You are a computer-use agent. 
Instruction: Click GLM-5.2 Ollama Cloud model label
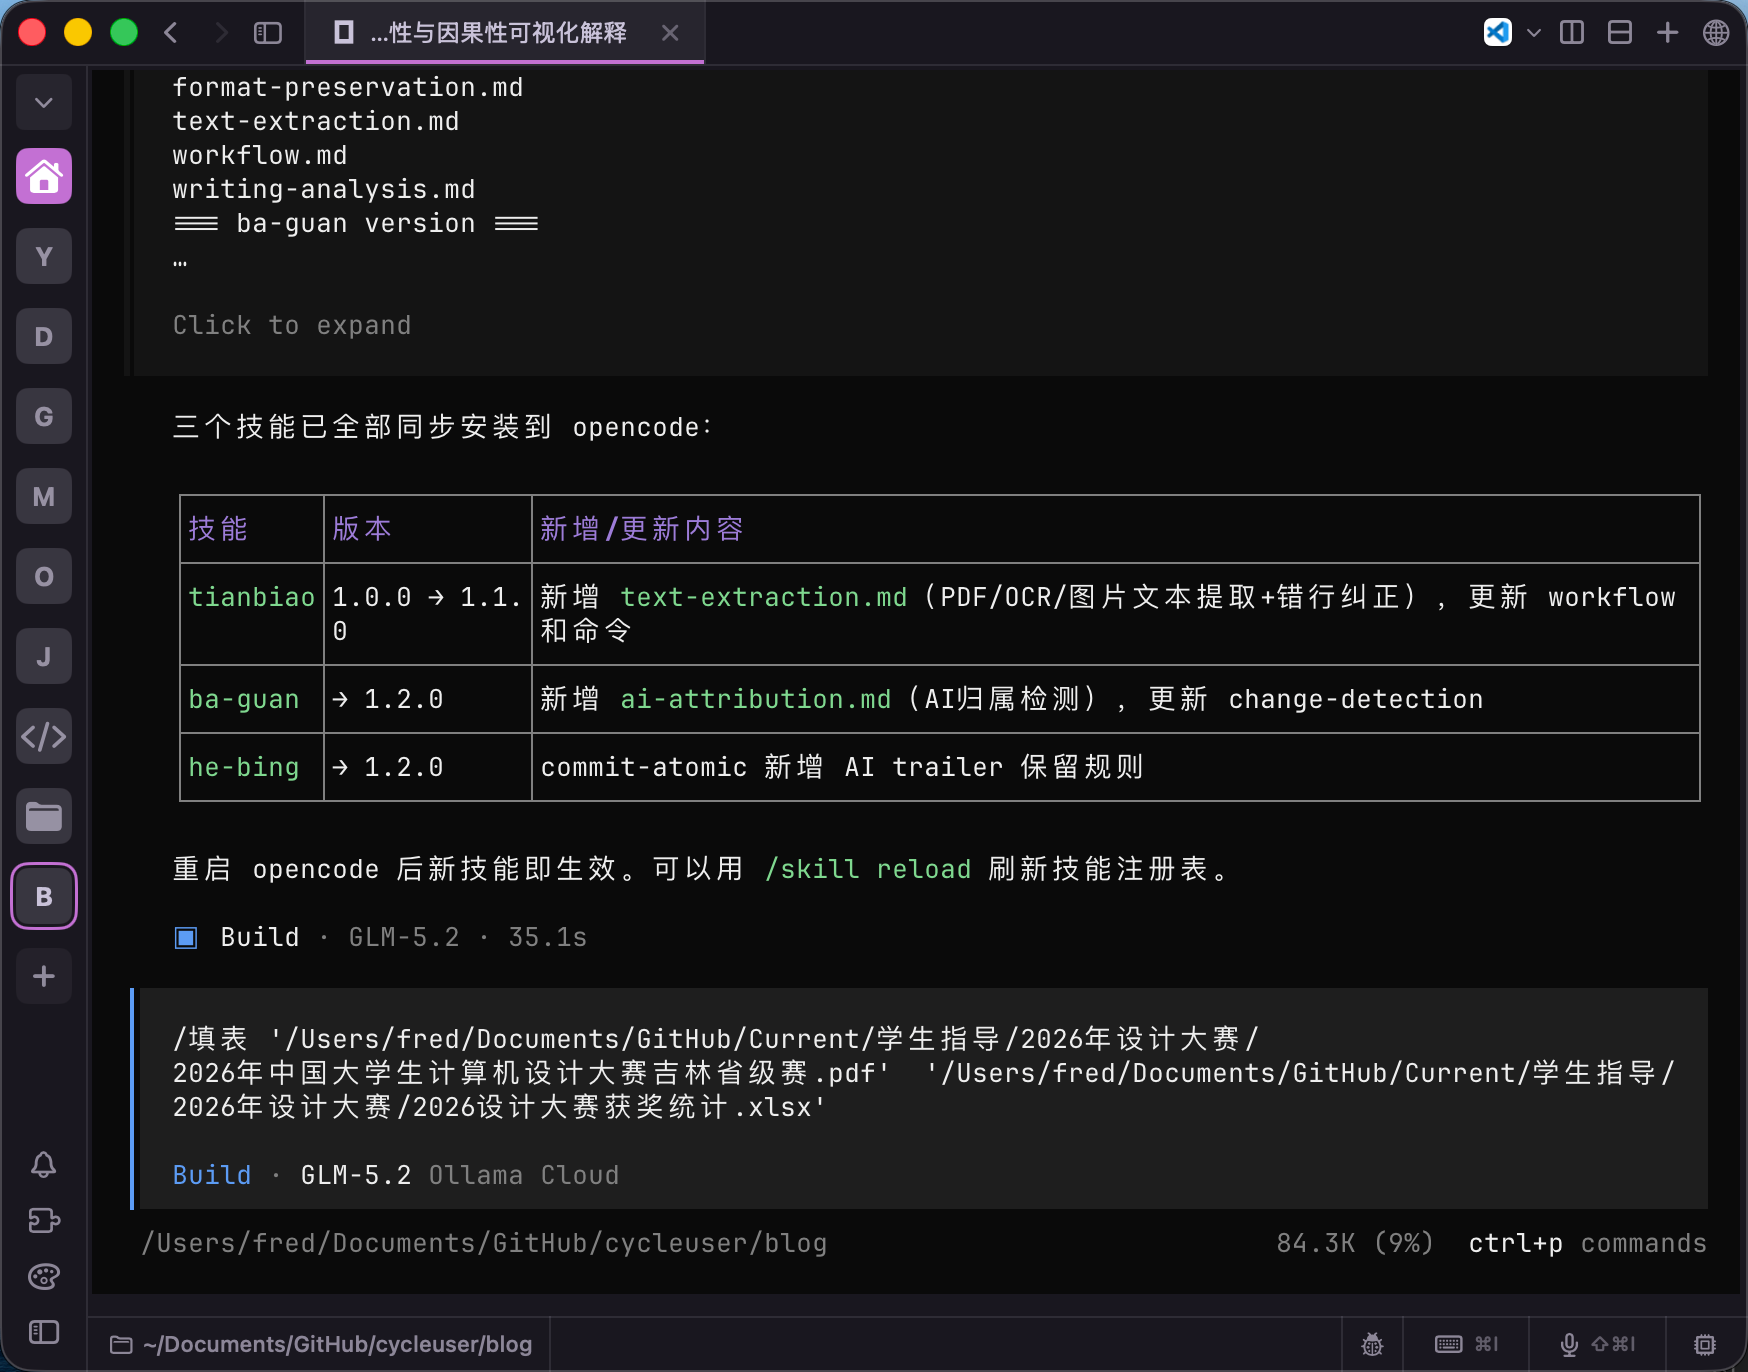[460, 1175]
